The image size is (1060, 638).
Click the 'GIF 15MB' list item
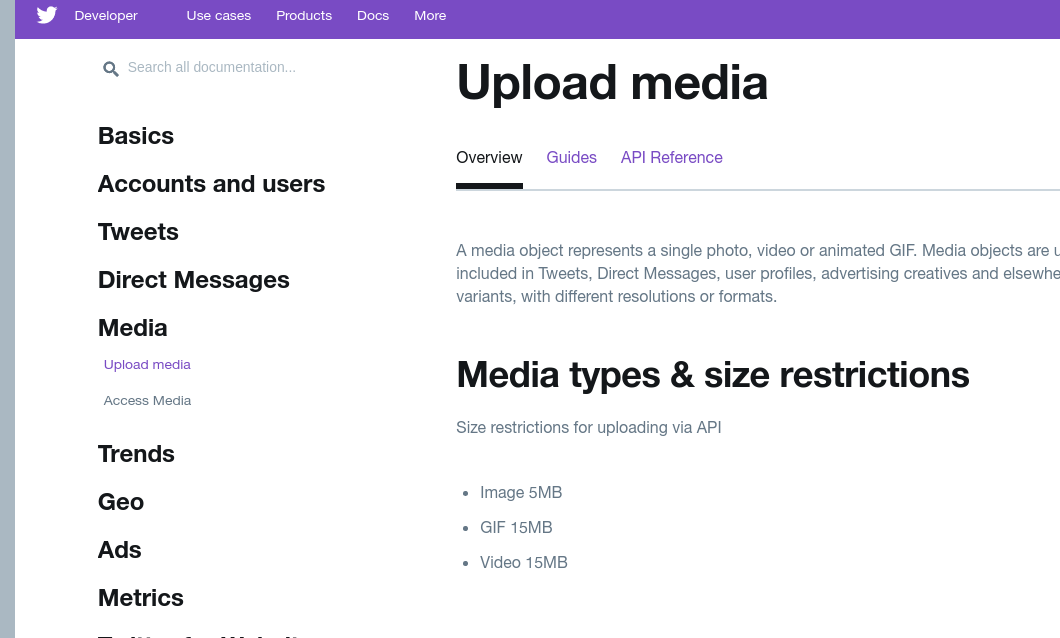516,528
